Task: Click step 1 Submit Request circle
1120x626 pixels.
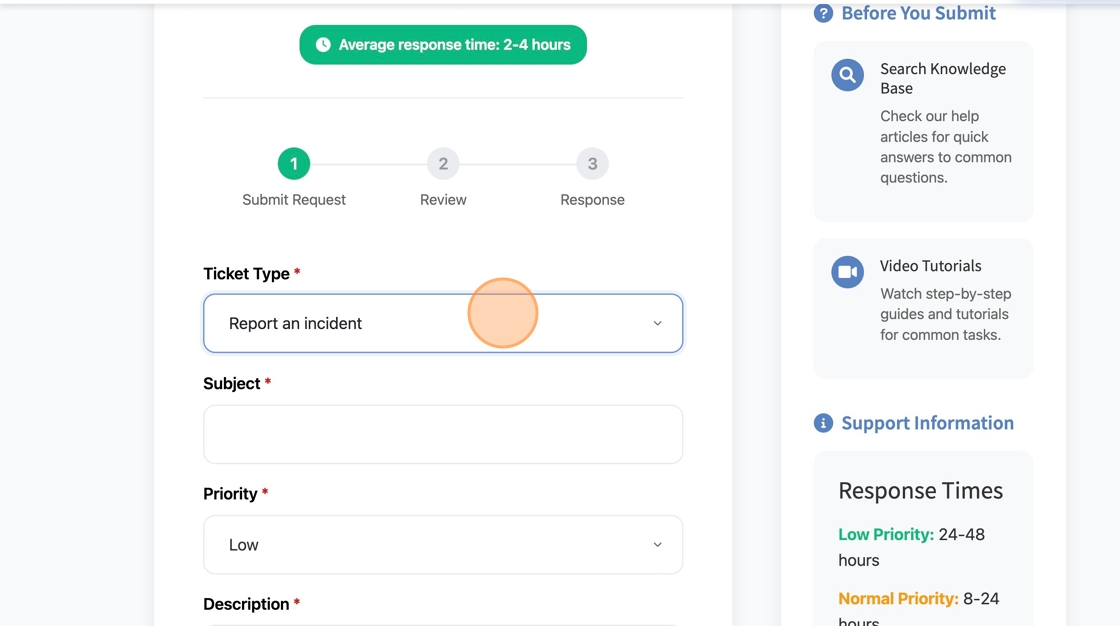Action: tap(294, 163)
